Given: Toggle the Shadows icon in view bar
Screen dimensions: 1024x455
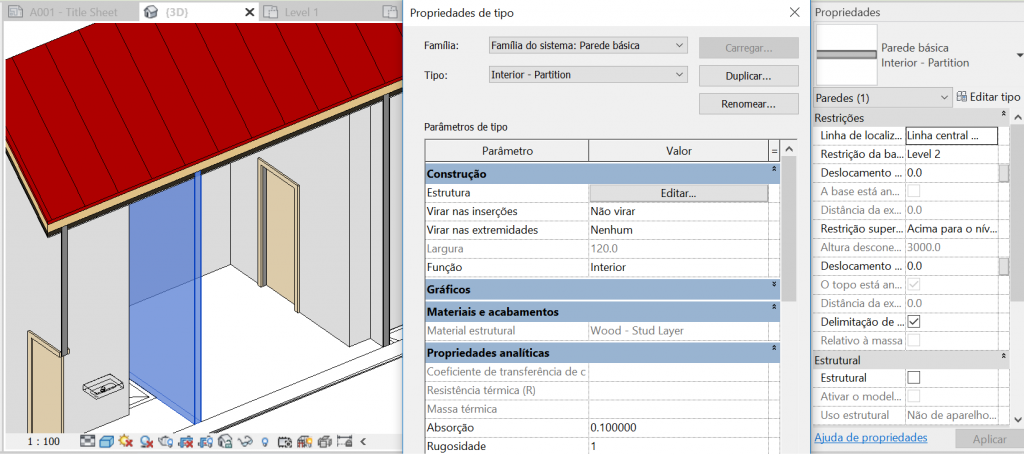Looking at the screenshot, I should [x=146, y=441].
